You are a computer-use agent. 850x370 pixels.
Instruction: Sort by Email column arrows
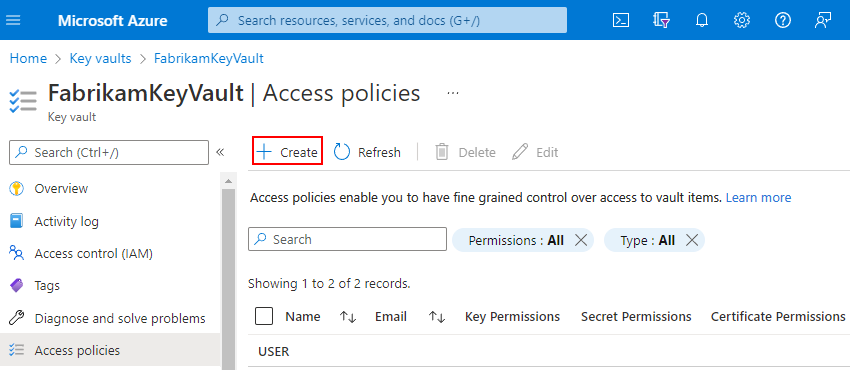(437, 317)
